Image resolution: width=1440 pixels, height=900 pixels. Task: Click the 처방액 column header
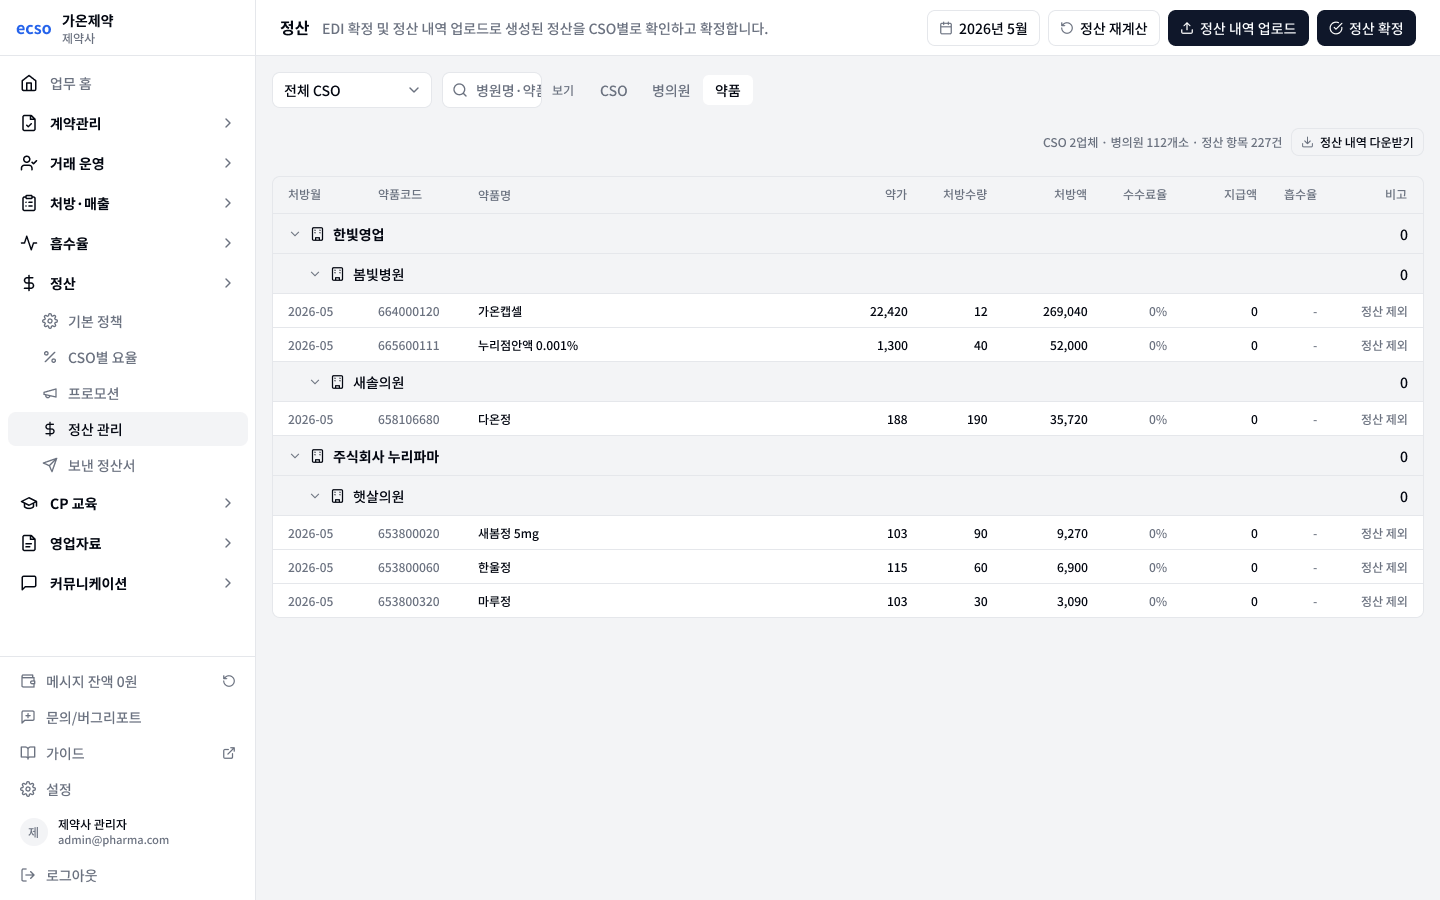(1070, 194)
